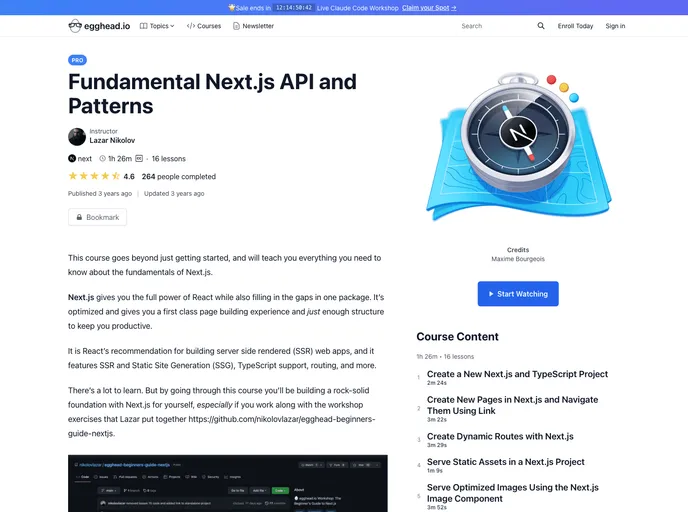
Task: Click the Course Content heading
Action: 457,337
